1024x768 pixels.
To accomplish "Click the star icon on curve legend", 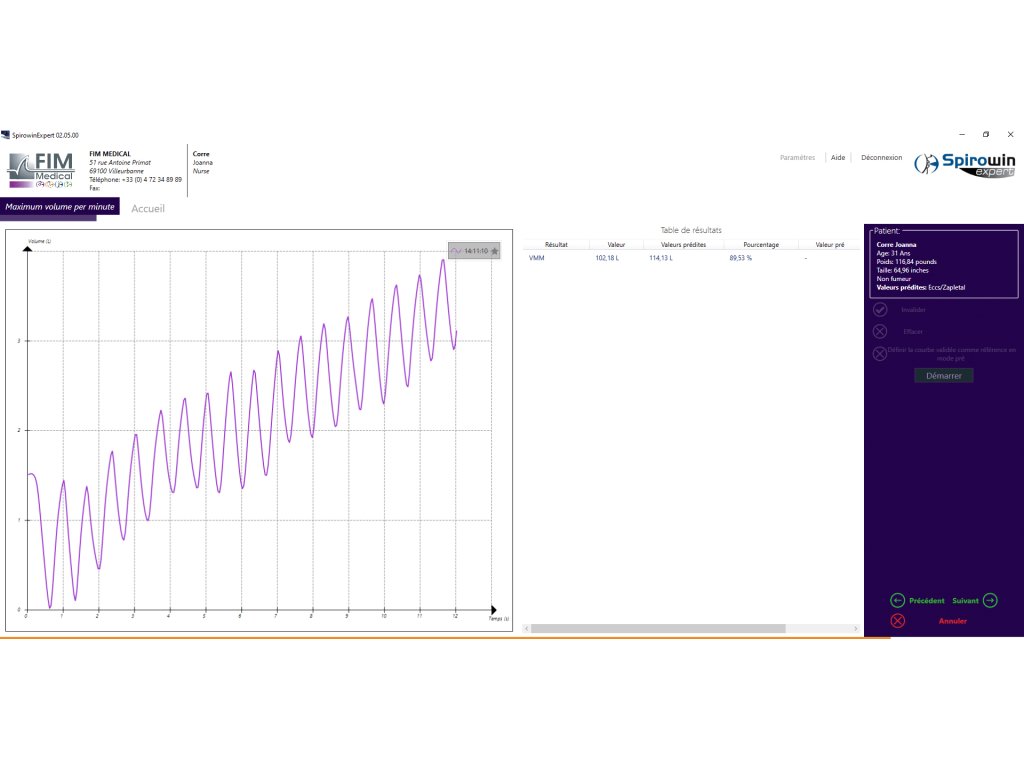I will pyautogui.click(x=494, y=251).
